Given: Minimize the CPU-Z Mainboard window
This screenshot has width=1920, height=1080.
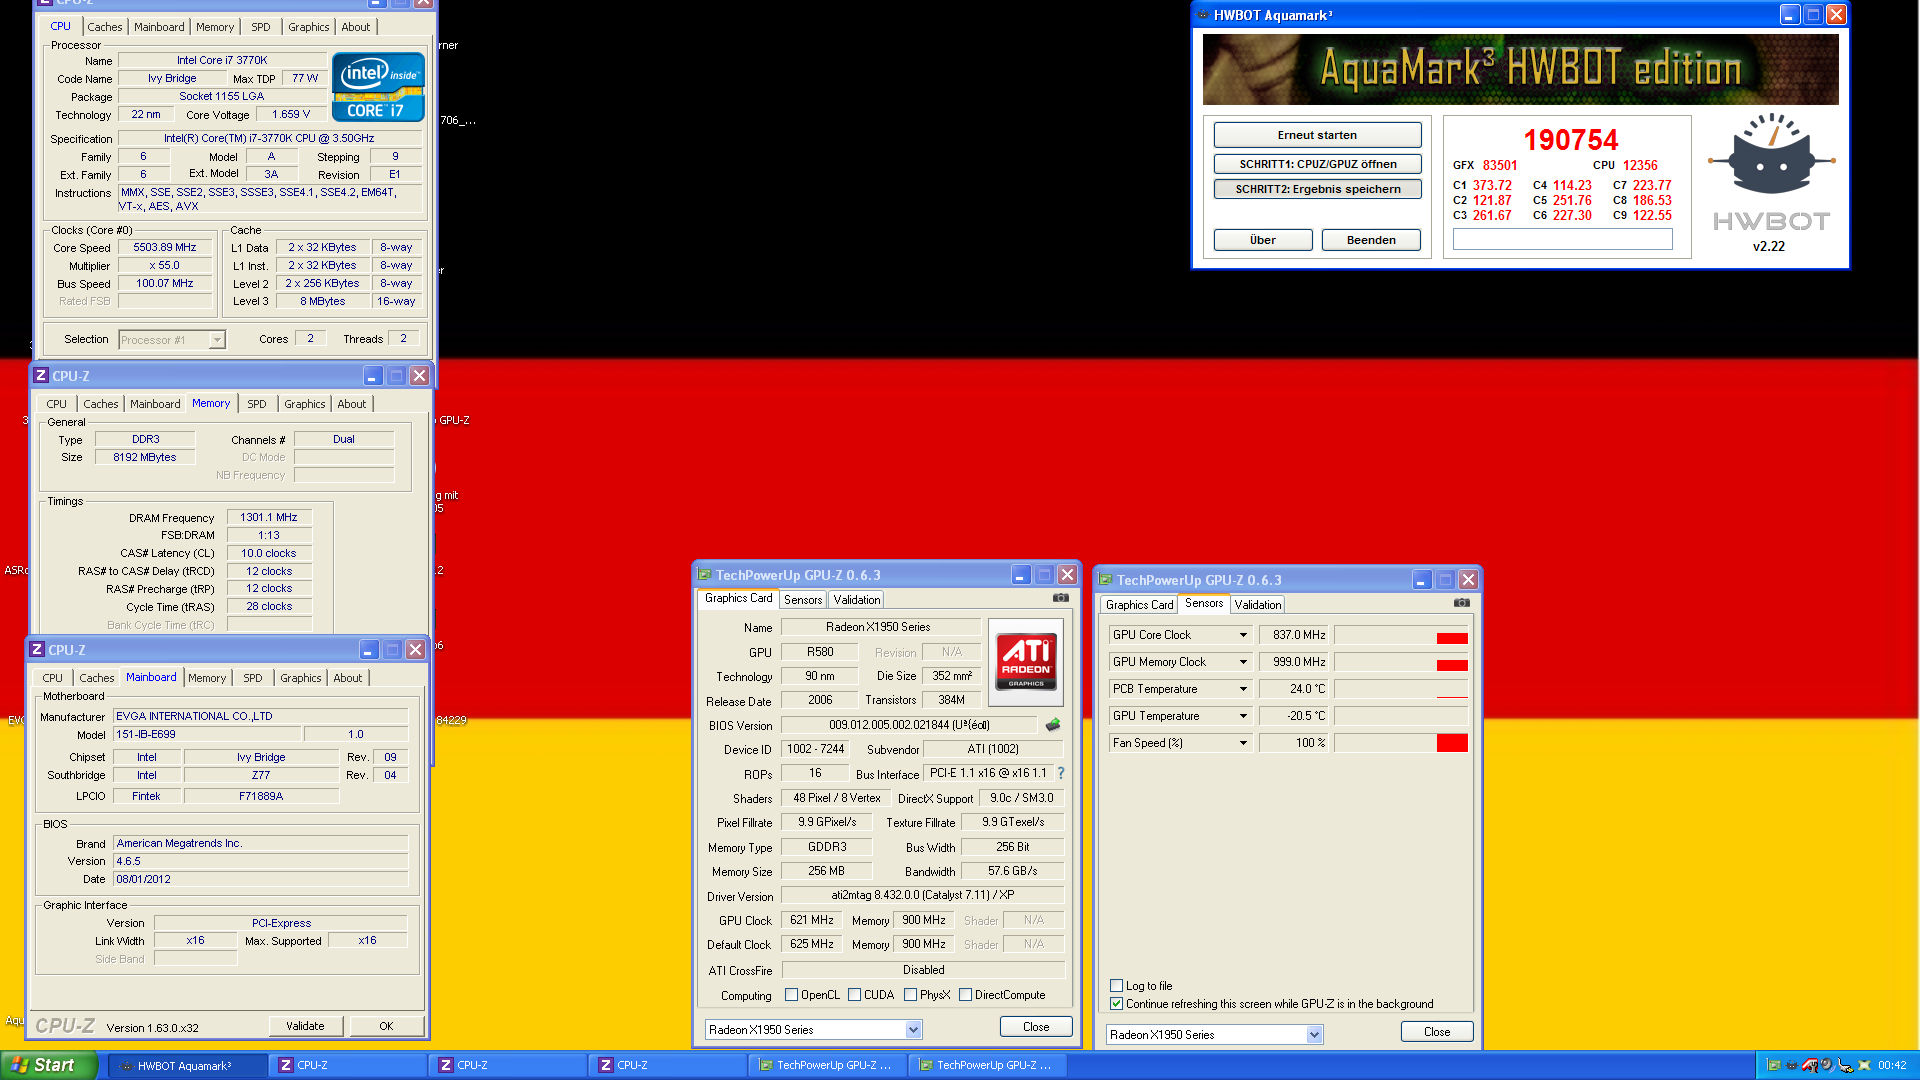Looking at the screenshot, I should pos(369,650).
